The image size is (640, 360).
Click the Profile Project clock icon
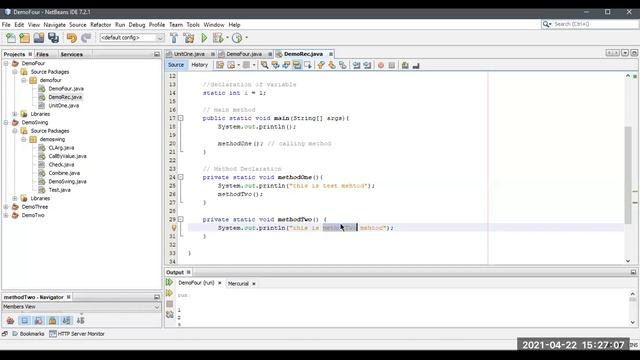(x=237, y=38)
